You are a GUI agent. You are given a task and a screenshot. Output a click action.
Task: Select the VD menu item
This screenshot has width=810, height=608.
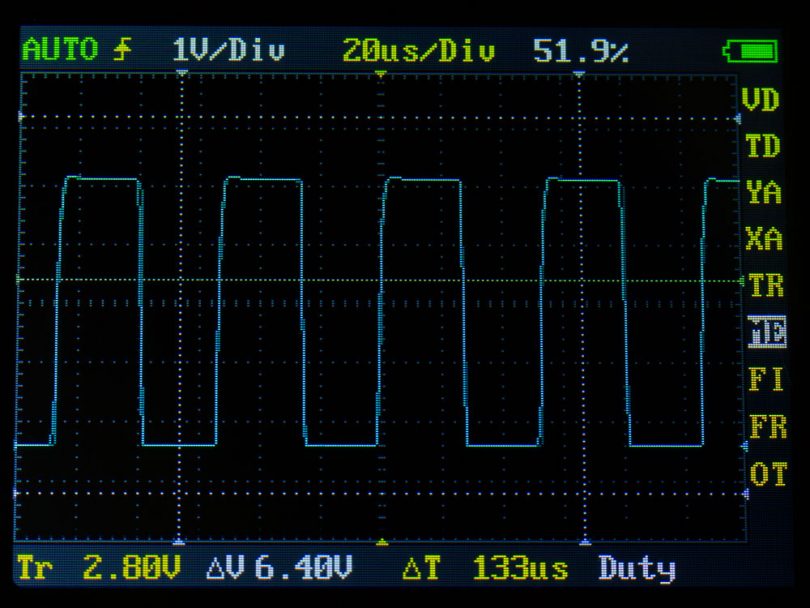pos(762,99)
